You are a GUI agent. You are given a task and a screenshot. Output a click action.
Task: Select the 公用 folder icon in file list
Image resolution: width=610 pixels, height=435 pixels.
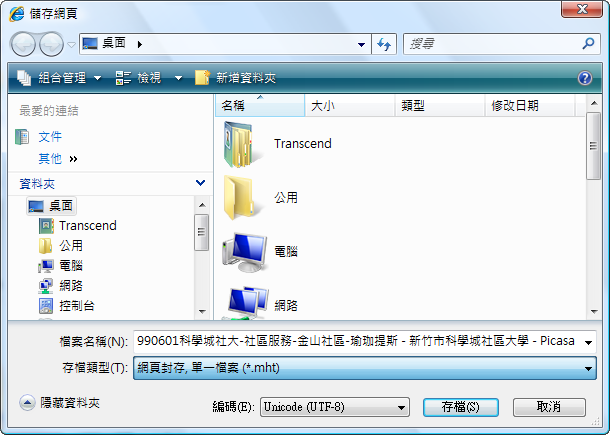239,198
